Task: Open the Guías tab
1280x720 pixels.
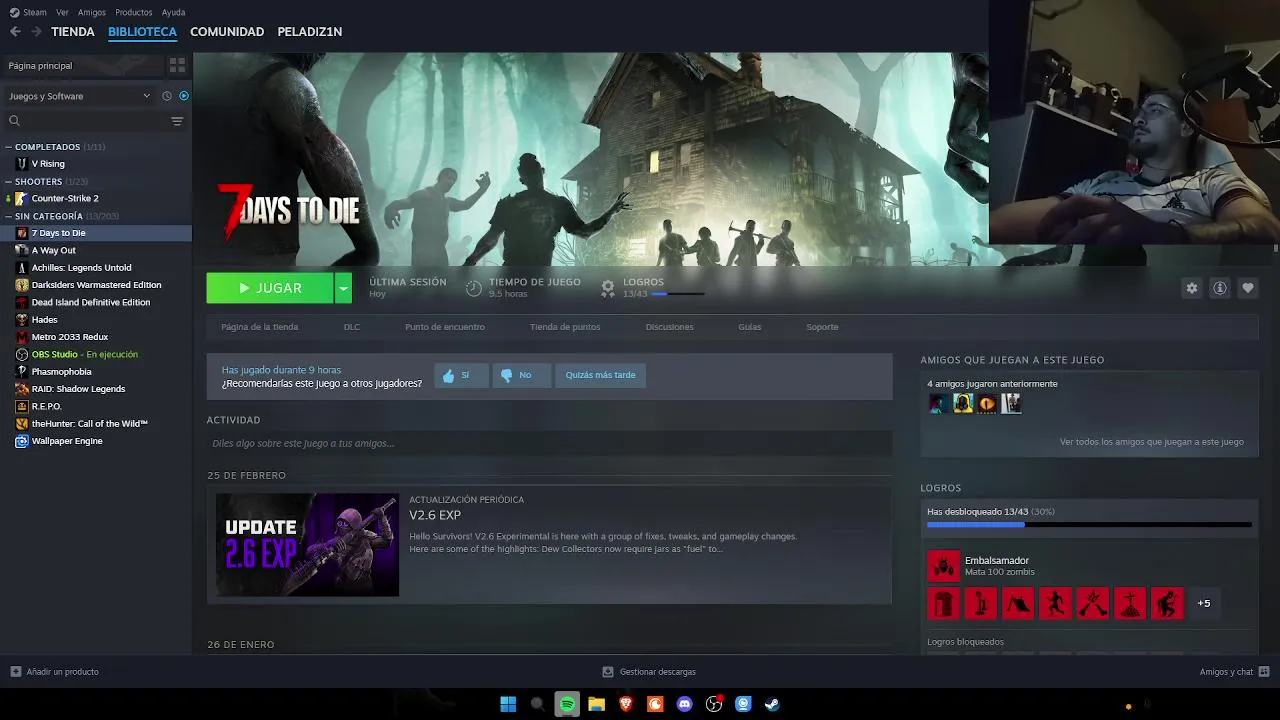Action: [x=750, y=327]
